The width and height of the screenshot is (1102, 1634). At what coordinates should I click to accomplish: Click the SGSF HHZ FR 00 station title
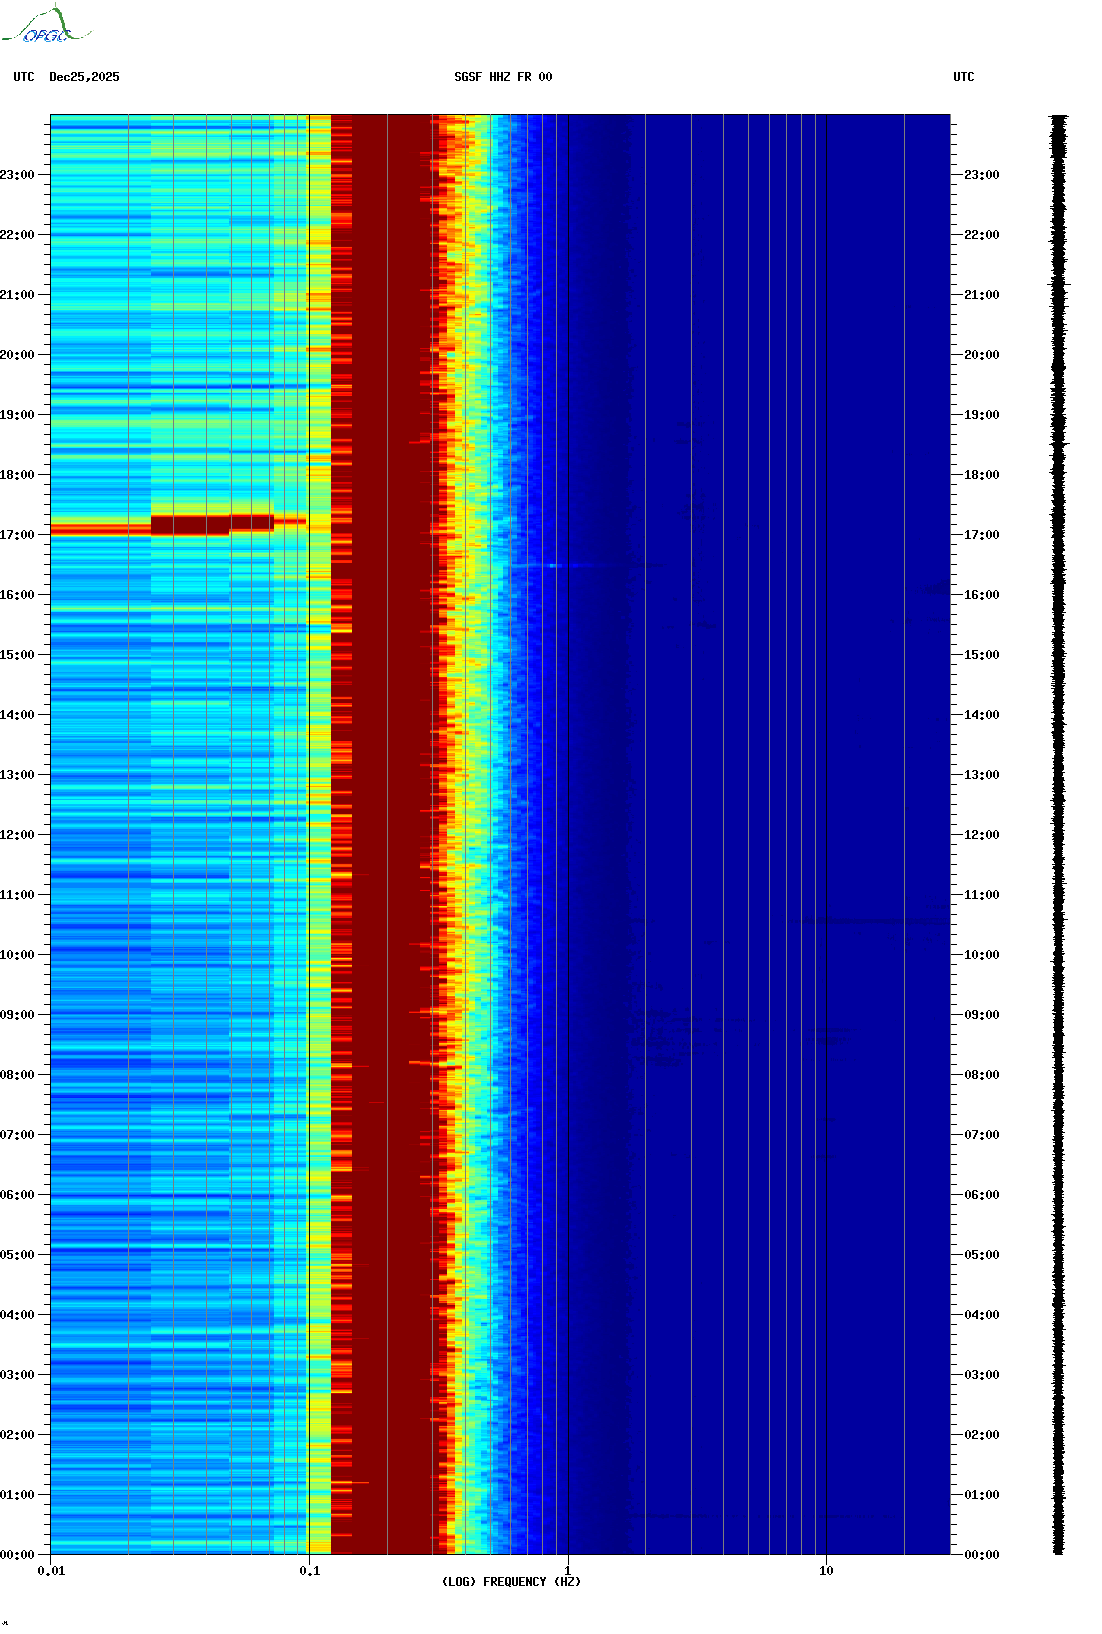tap(503, 77)
